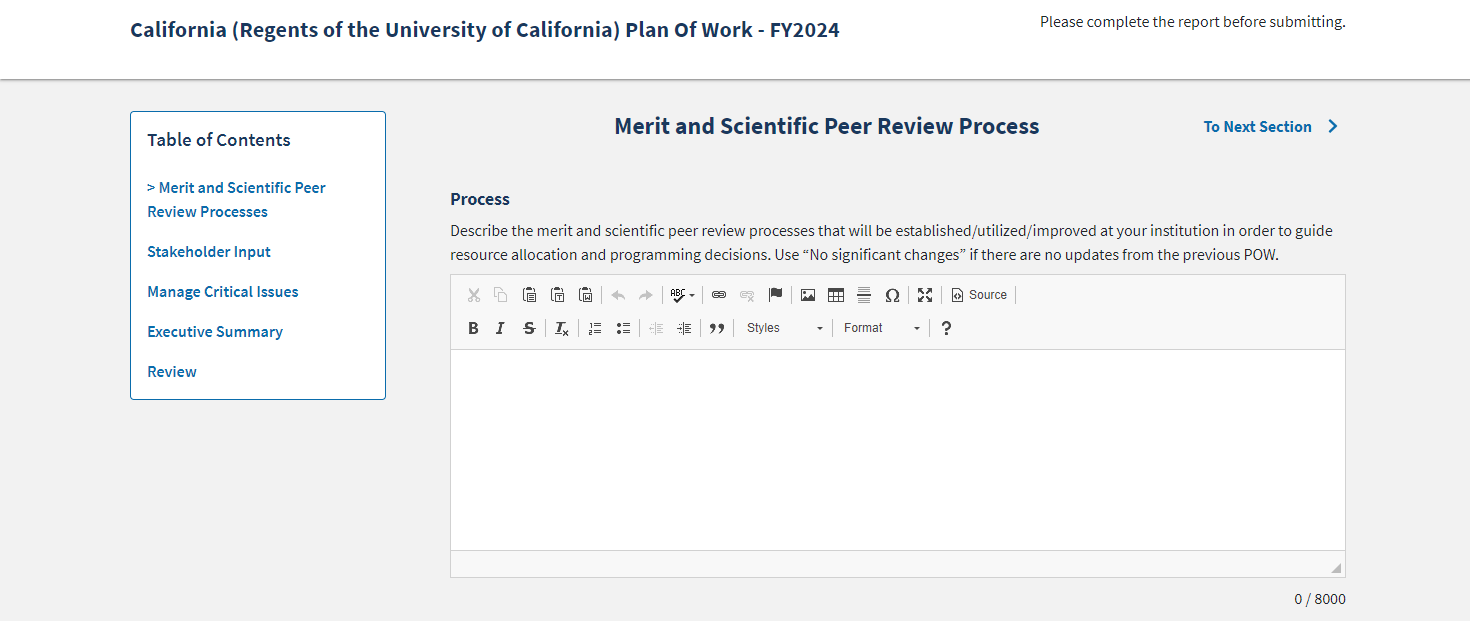
Task: Paste as plain text icon
Action: coord(558,295)
